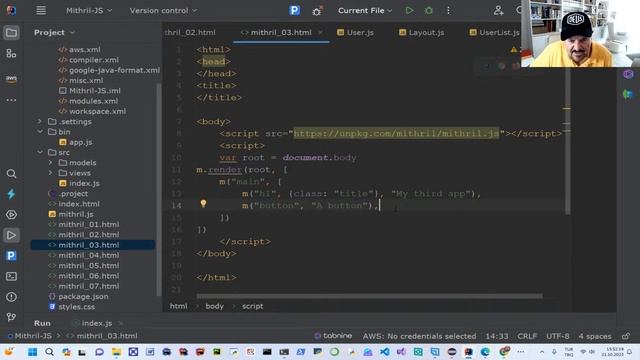
Task: Open workspace.xml in project tree
Action: tap(97, 111)
